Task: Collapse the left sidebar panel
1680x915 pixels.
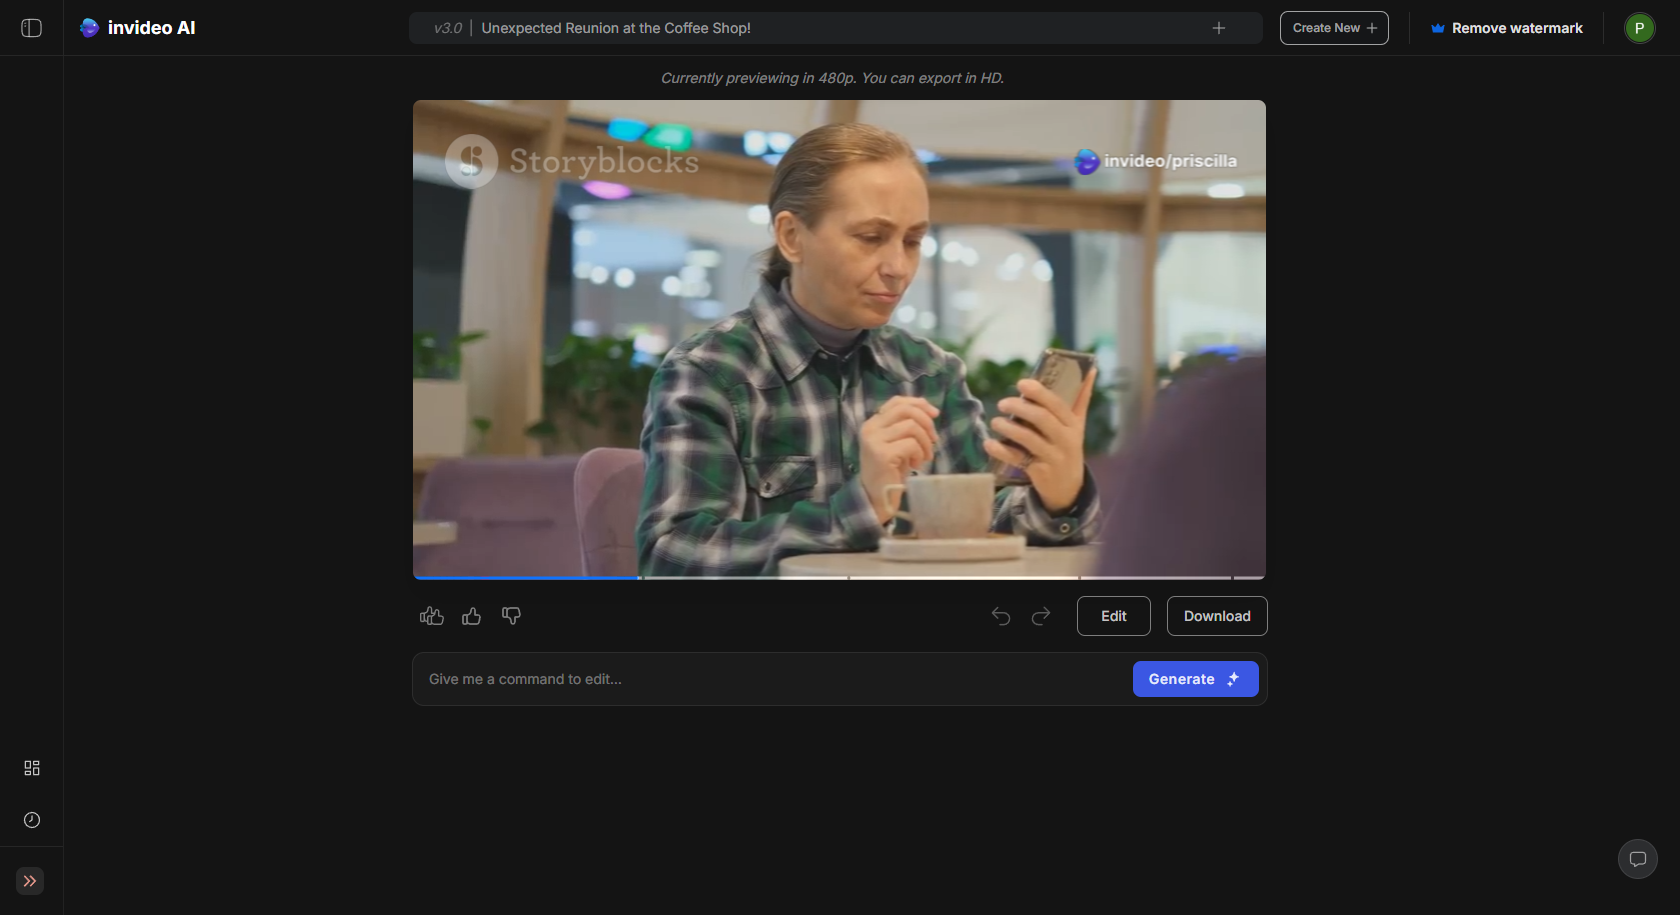Action: pos(31,28)
